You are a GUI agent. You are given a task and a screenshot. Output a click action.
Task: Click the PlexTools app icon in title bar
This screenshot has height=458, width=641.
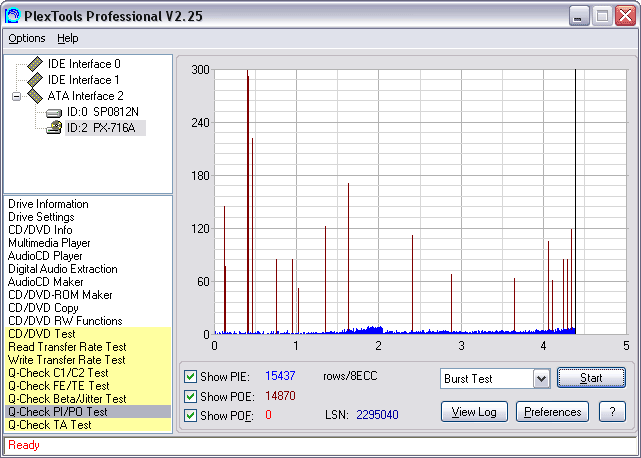(12, 16)
